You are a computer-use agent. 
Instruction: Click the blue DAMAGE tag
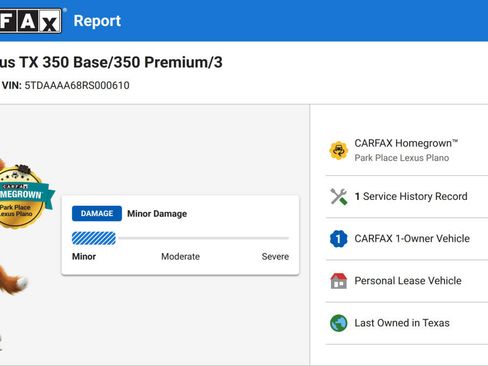(97, 214)
